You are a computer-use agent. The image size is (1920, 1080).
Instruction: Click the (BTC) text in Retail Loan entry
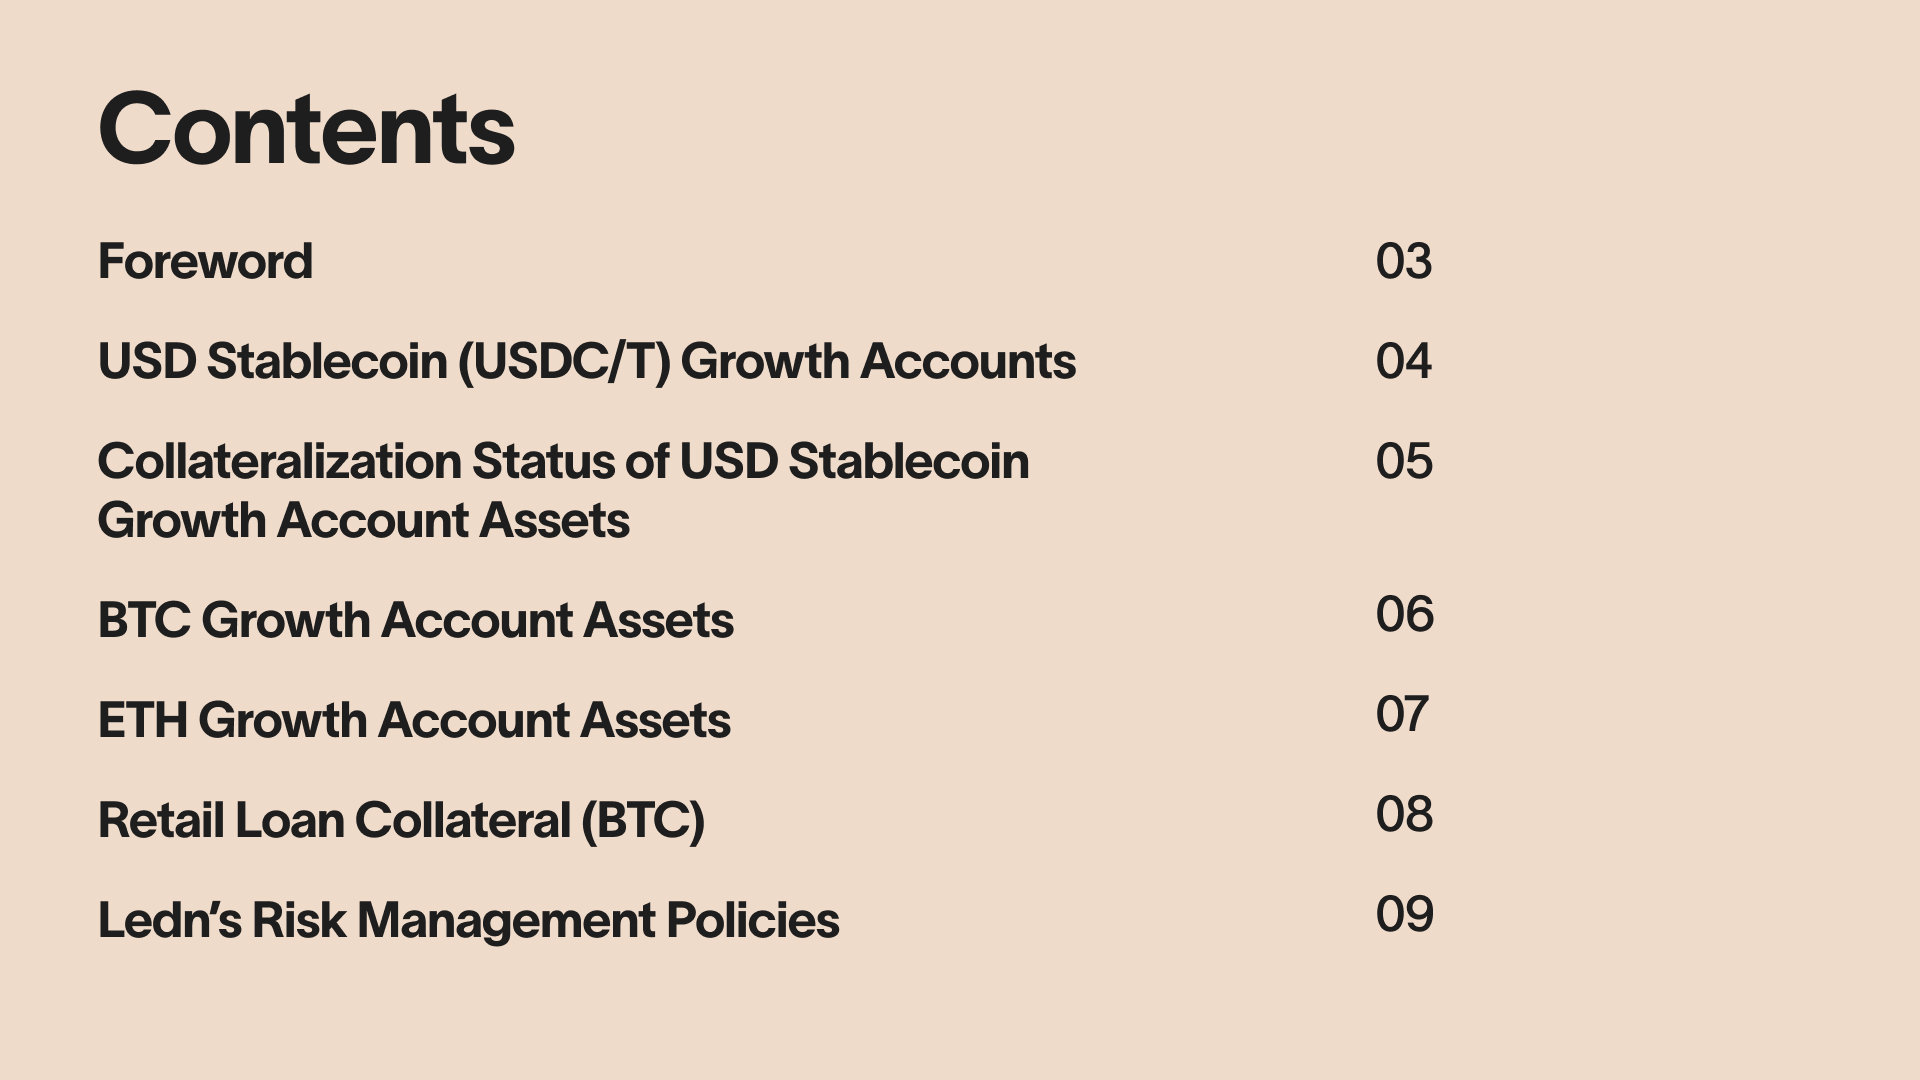point(644,822)
